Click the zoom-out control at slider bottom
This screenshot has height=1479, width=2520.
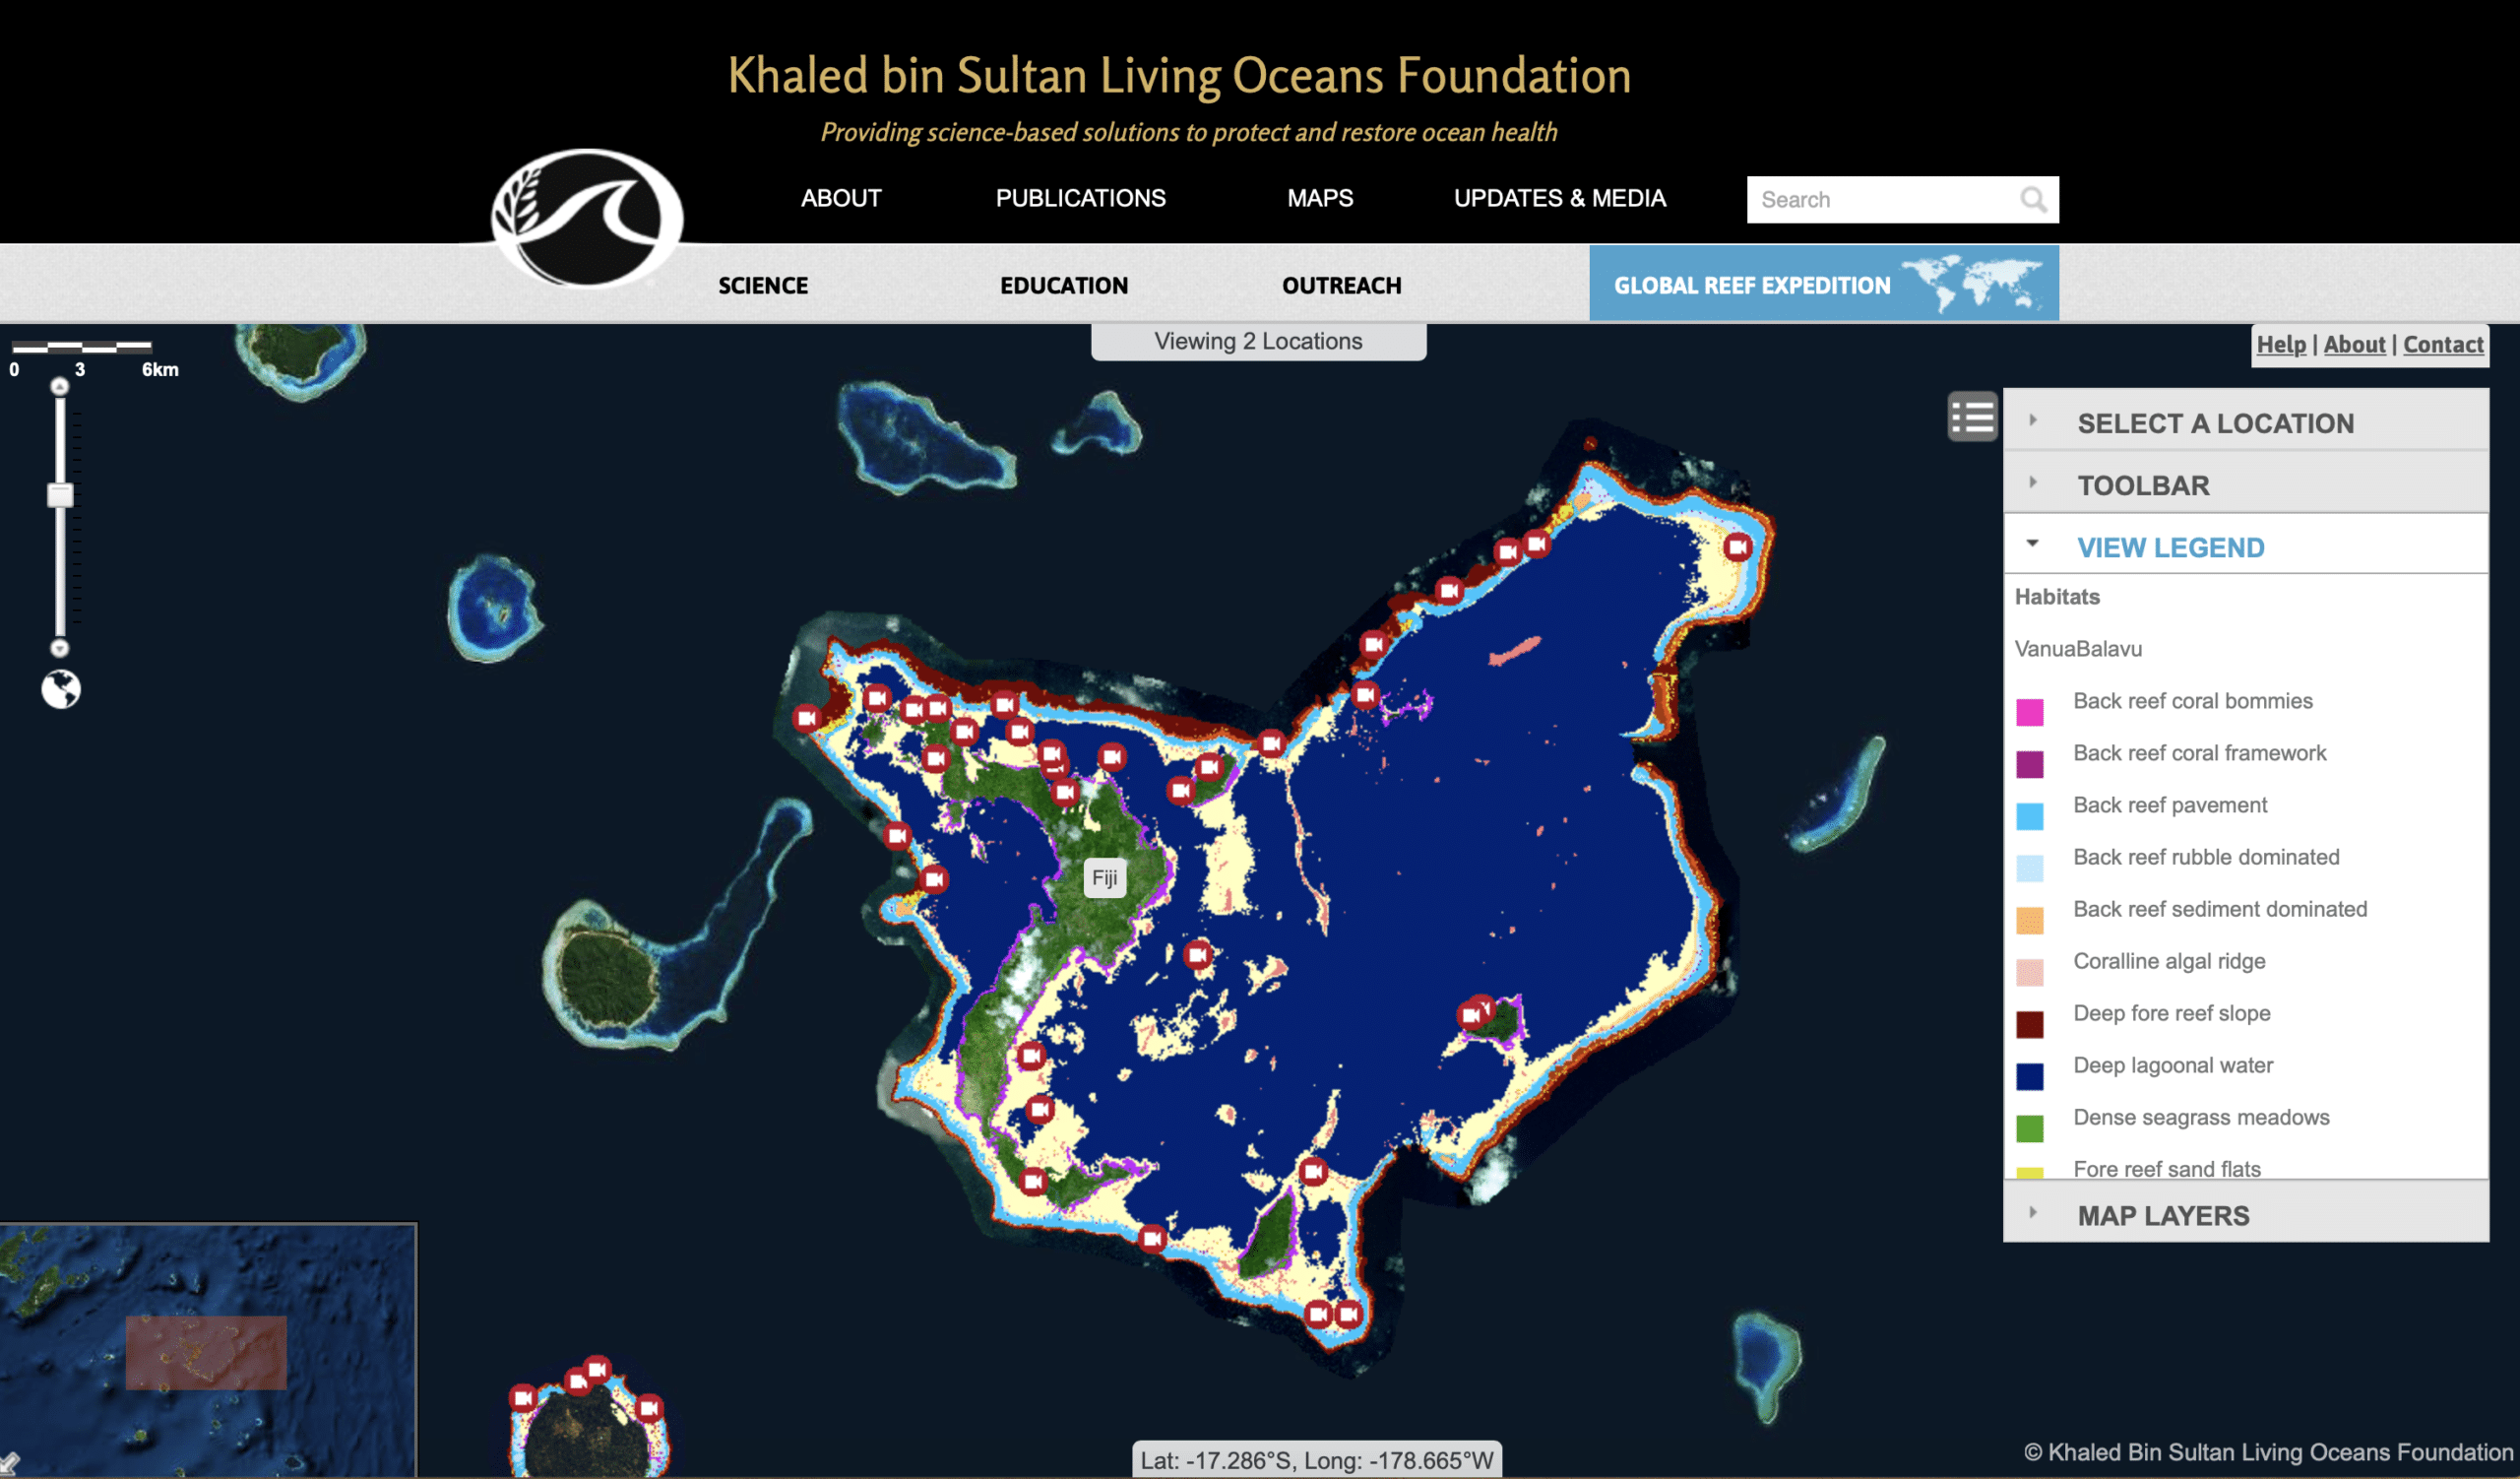coord(59,650)
